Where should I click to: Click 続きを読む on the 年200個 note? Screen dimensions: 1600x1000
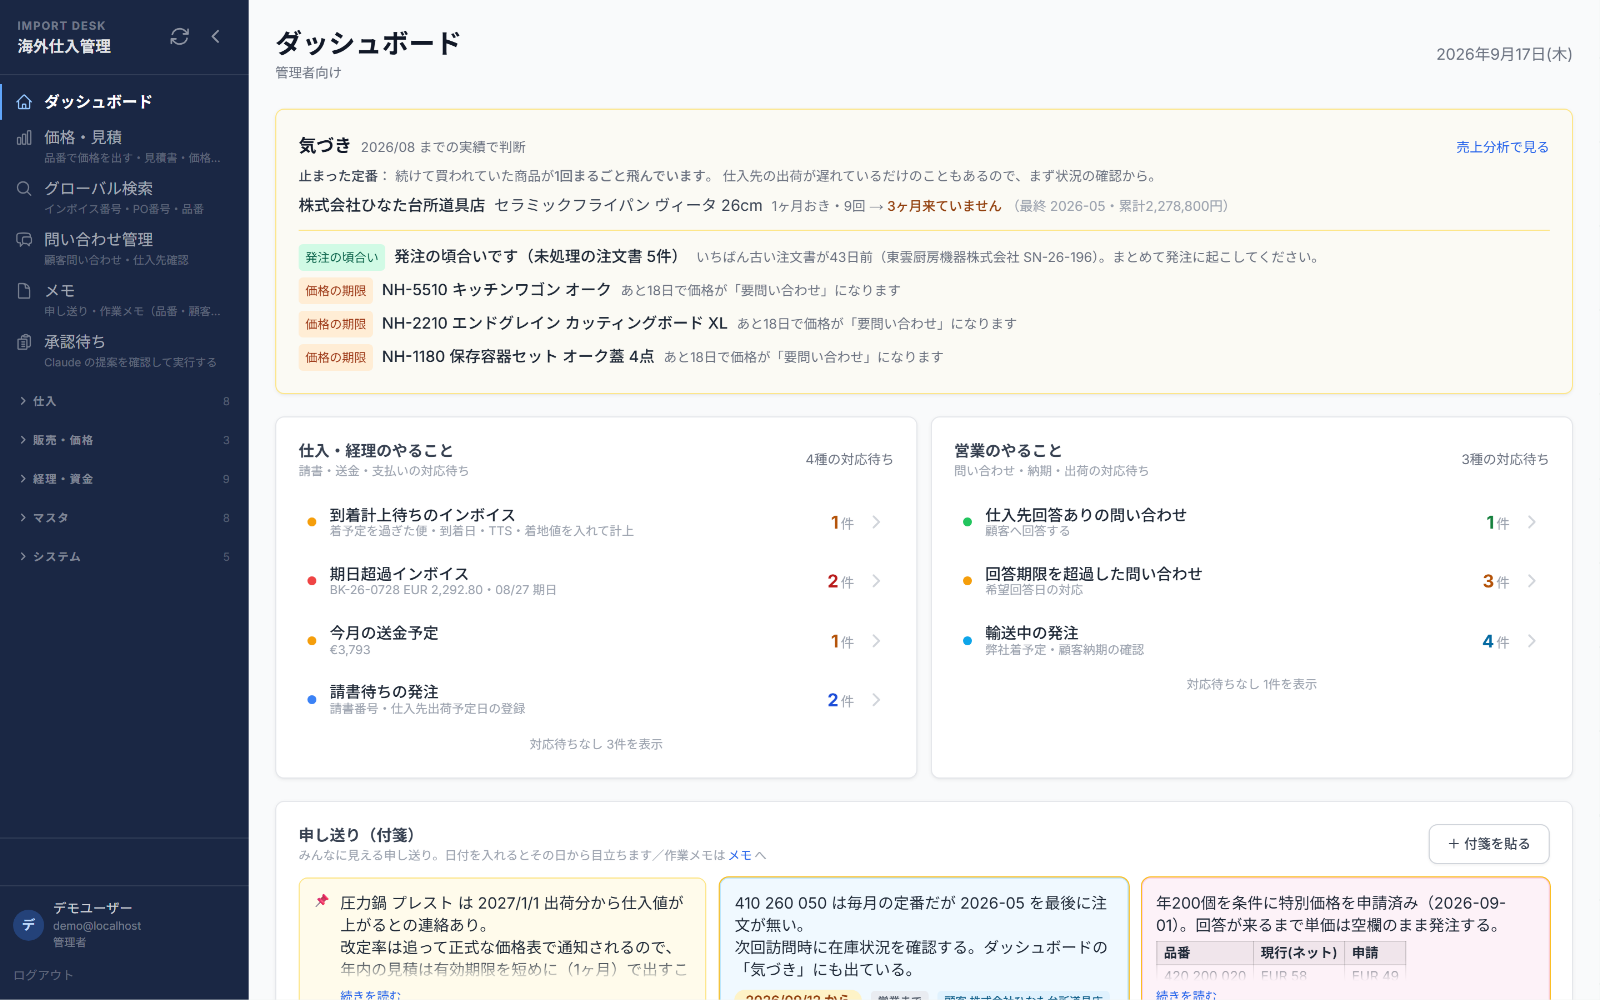[x=1186, y=995]
